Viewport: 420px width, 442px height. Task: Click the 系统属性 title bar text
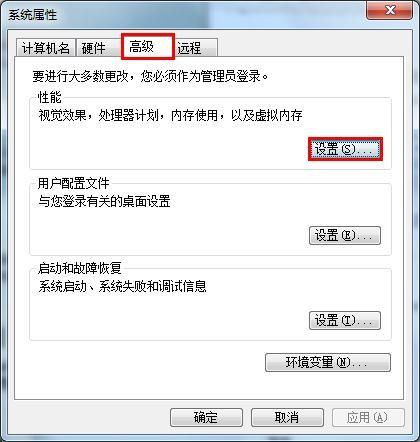(x=32, y=15)
